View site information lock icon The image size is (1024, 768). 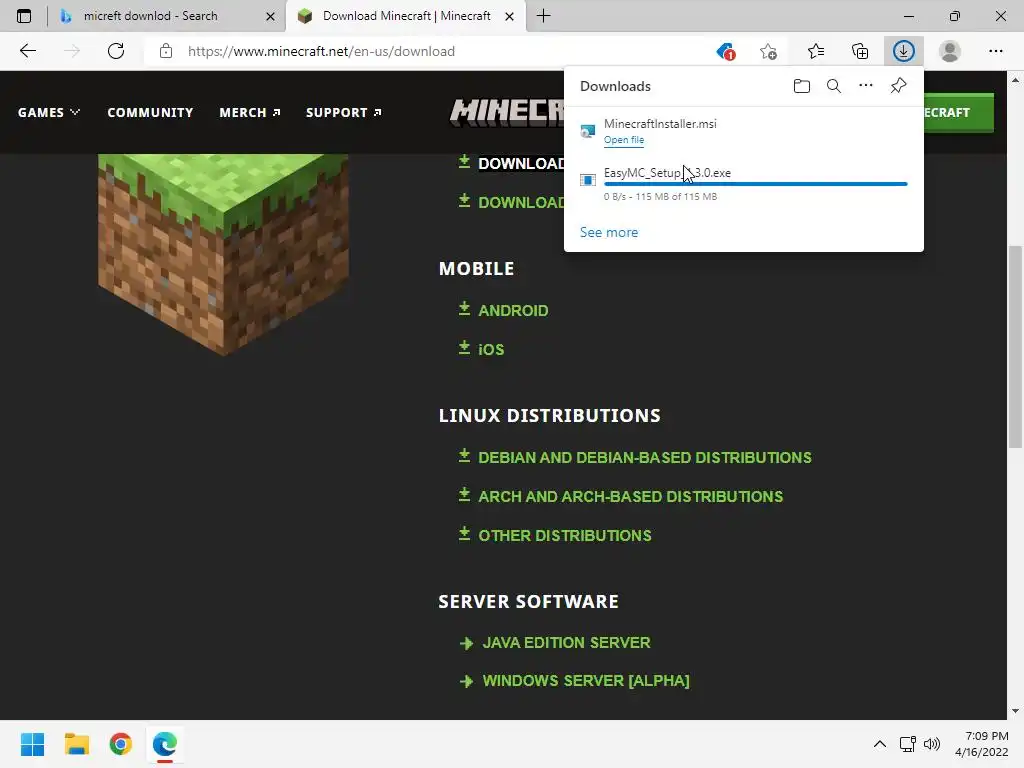(x=166, y=51)
